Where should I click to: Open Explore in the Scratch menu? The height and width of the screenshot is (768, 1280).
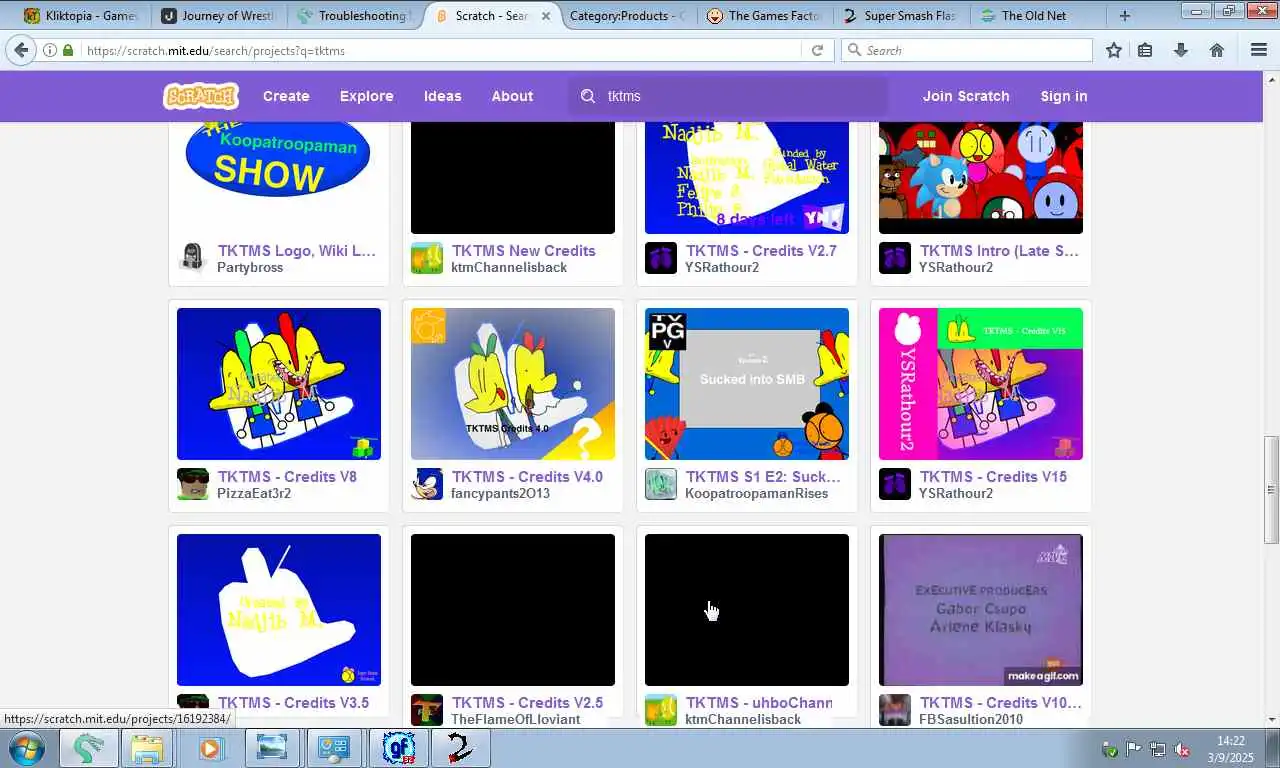tap(367, 96)
